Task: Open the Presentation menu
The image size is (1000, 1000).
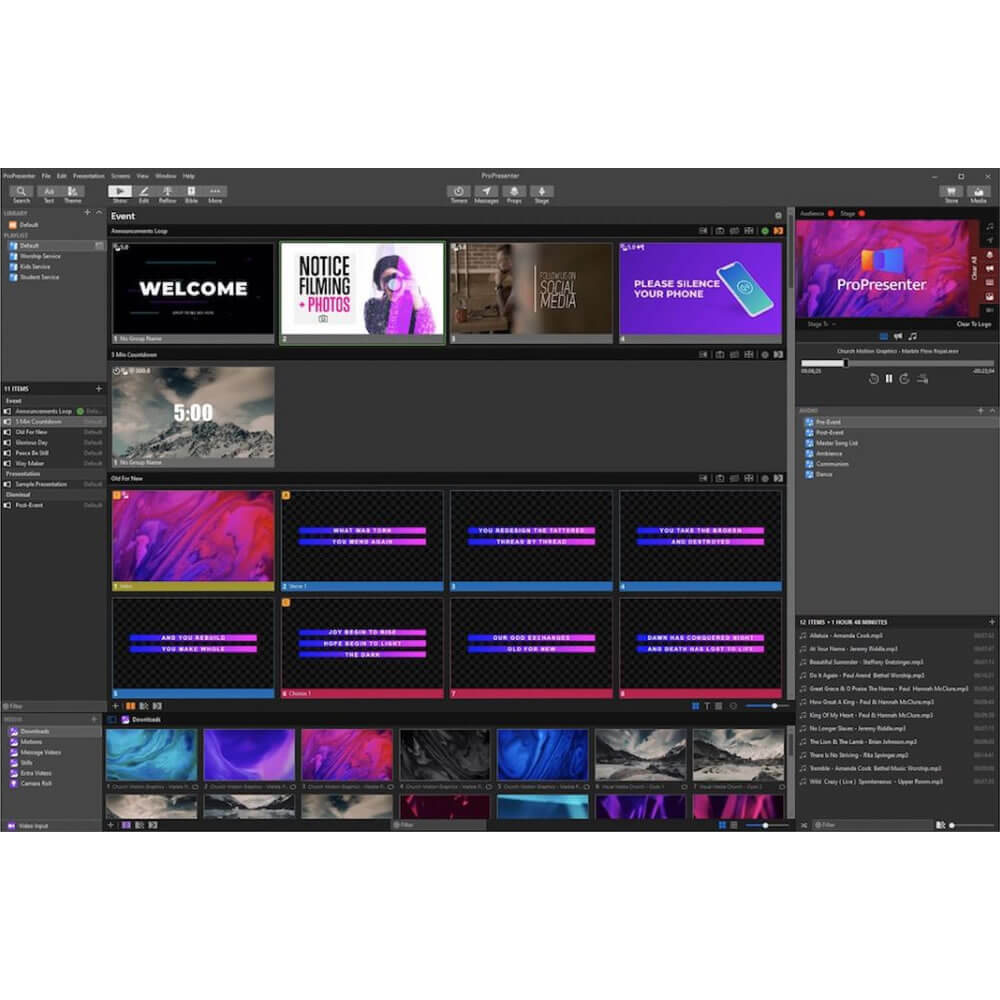Action: pos(90,175)
